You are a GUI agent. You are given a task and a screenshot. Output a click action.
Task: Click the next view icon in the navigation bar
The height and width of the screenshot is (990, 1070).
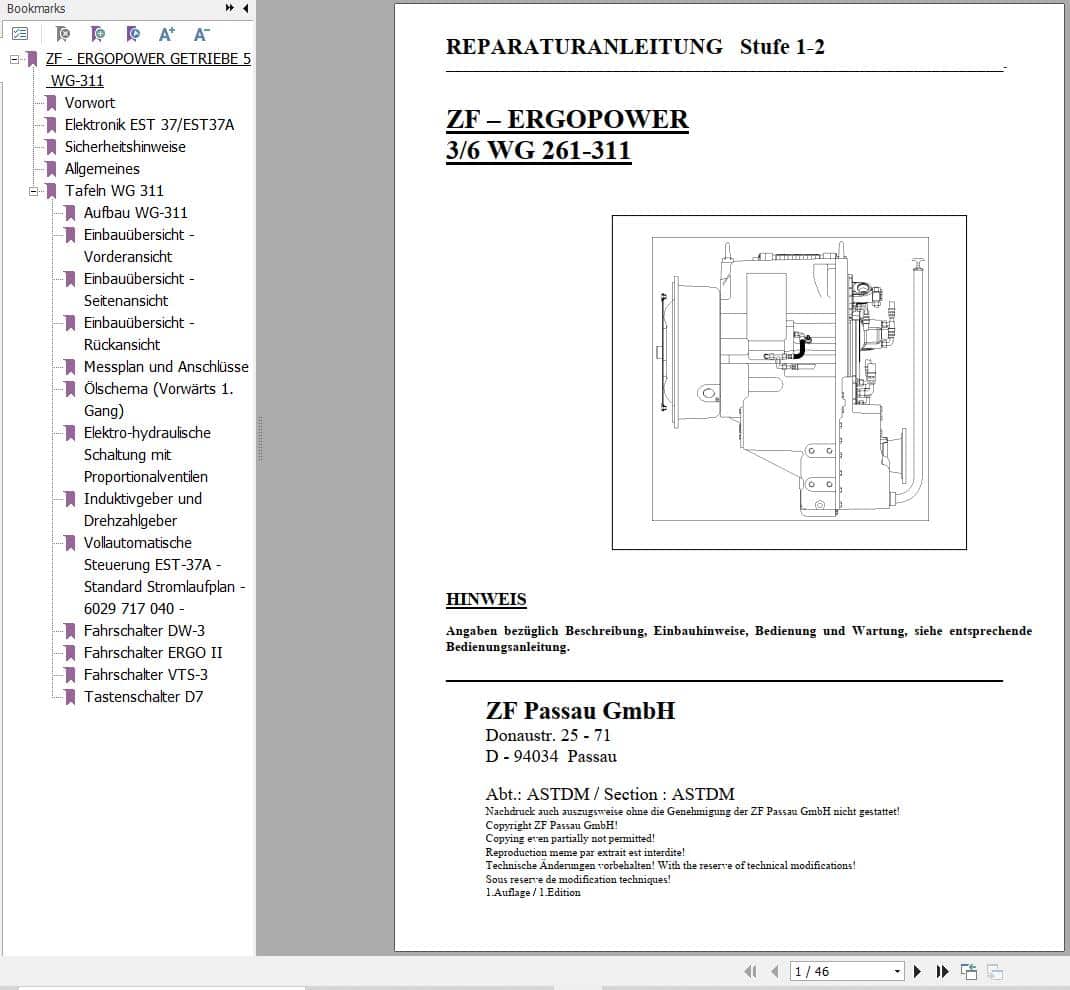(x=995, y=971)
